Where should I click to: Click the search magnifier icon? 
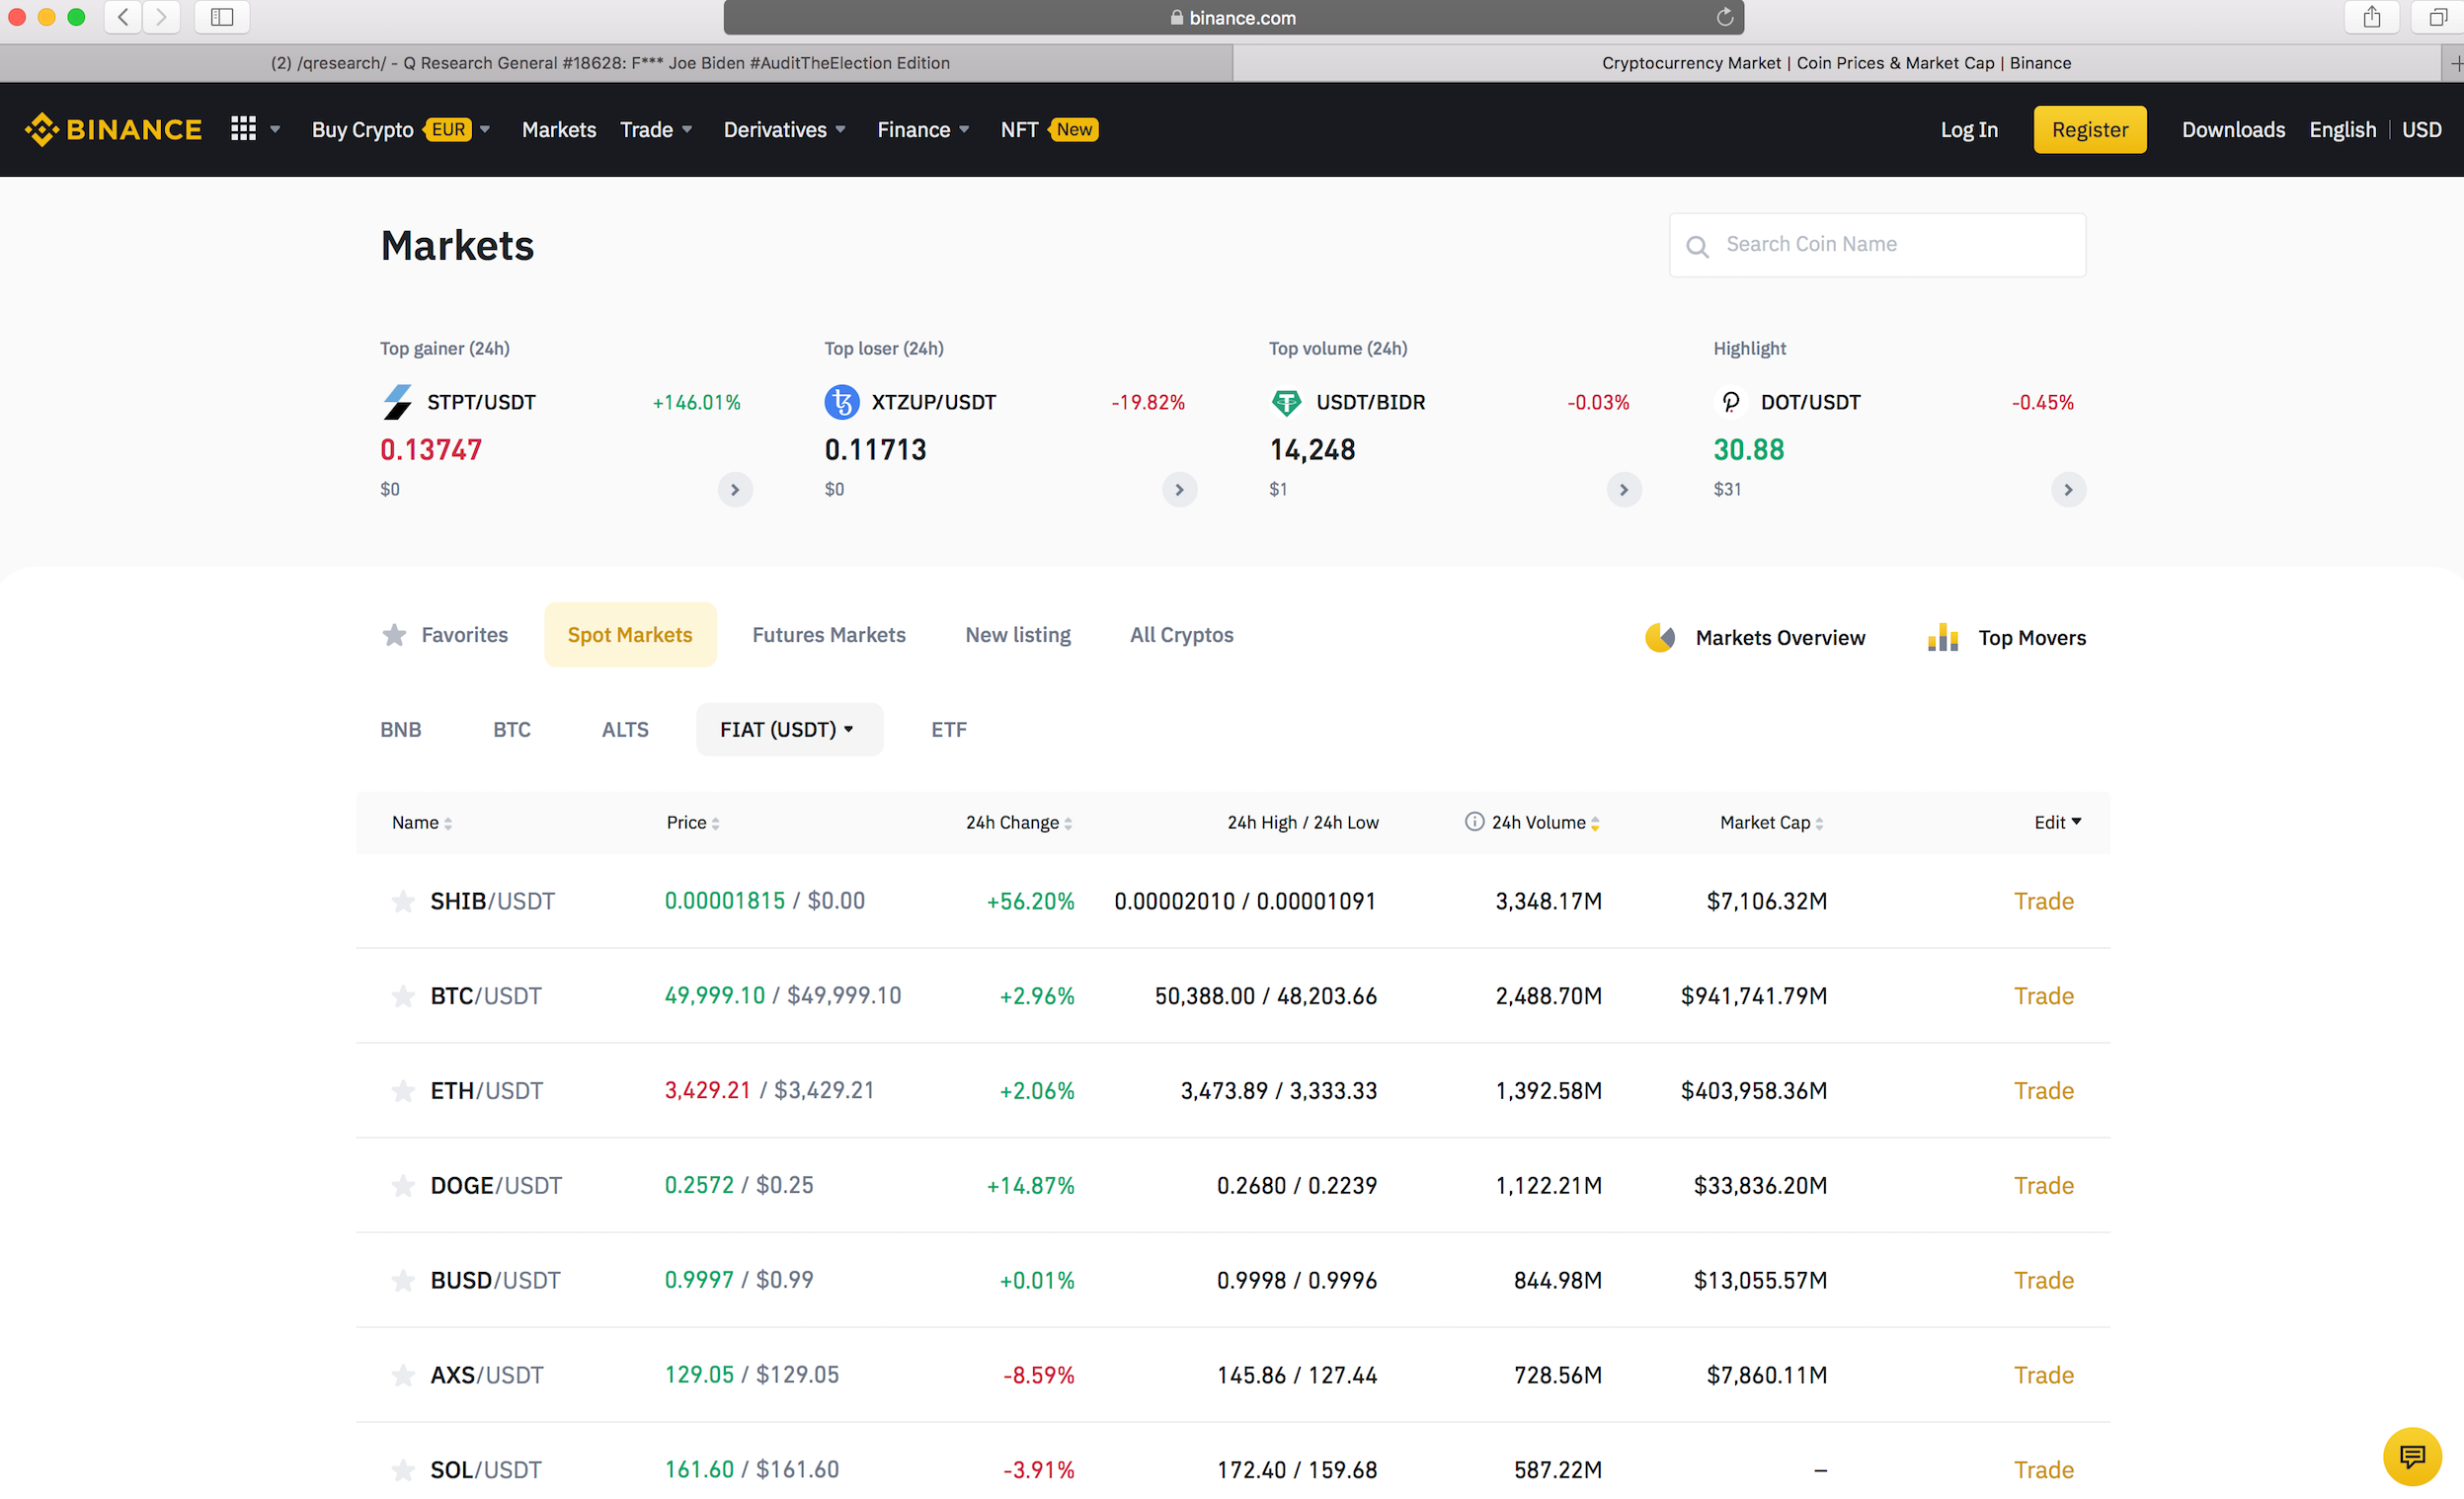tap(1697, 246)
